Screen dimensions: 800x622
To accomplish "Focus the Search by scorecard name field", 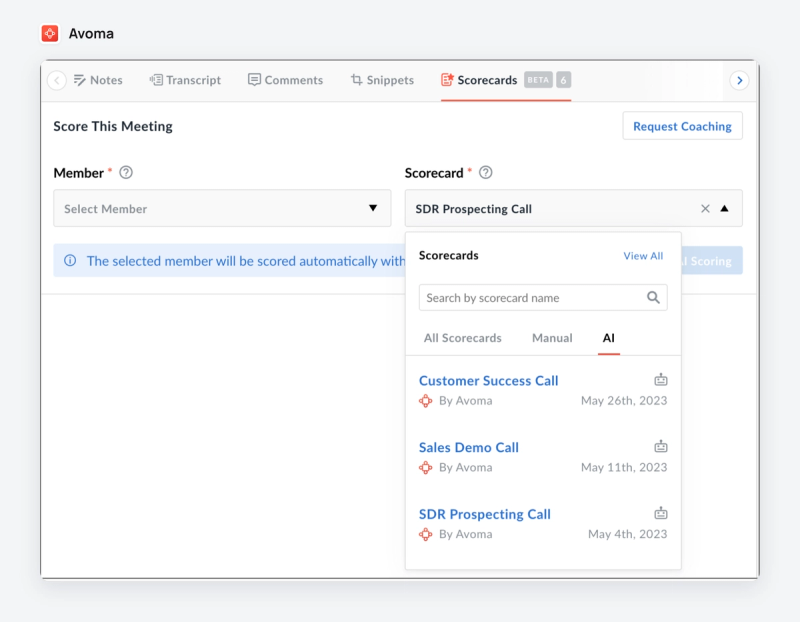I will click(543, 297).
